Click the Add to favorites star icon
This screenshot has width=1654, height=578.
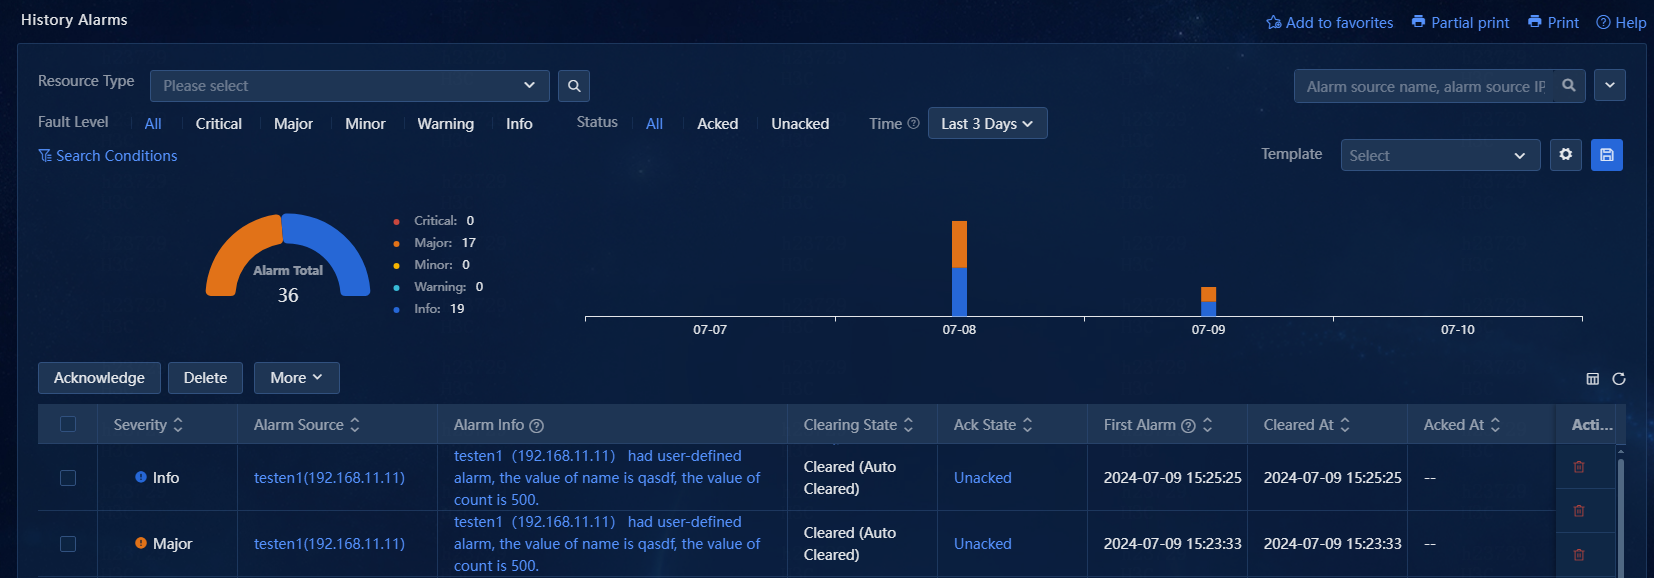point(1273,22)
